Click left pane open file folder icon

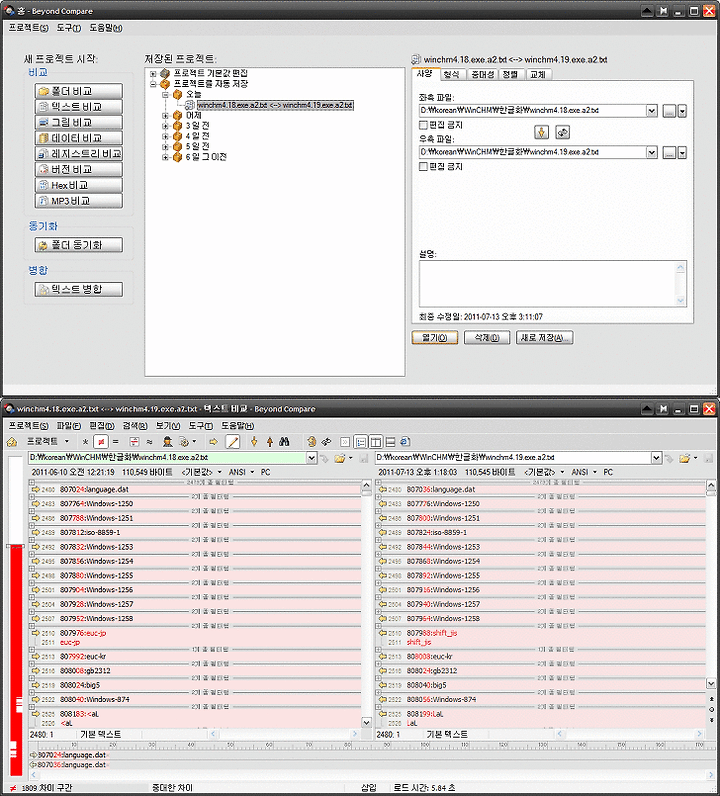(x=340, y=458)
